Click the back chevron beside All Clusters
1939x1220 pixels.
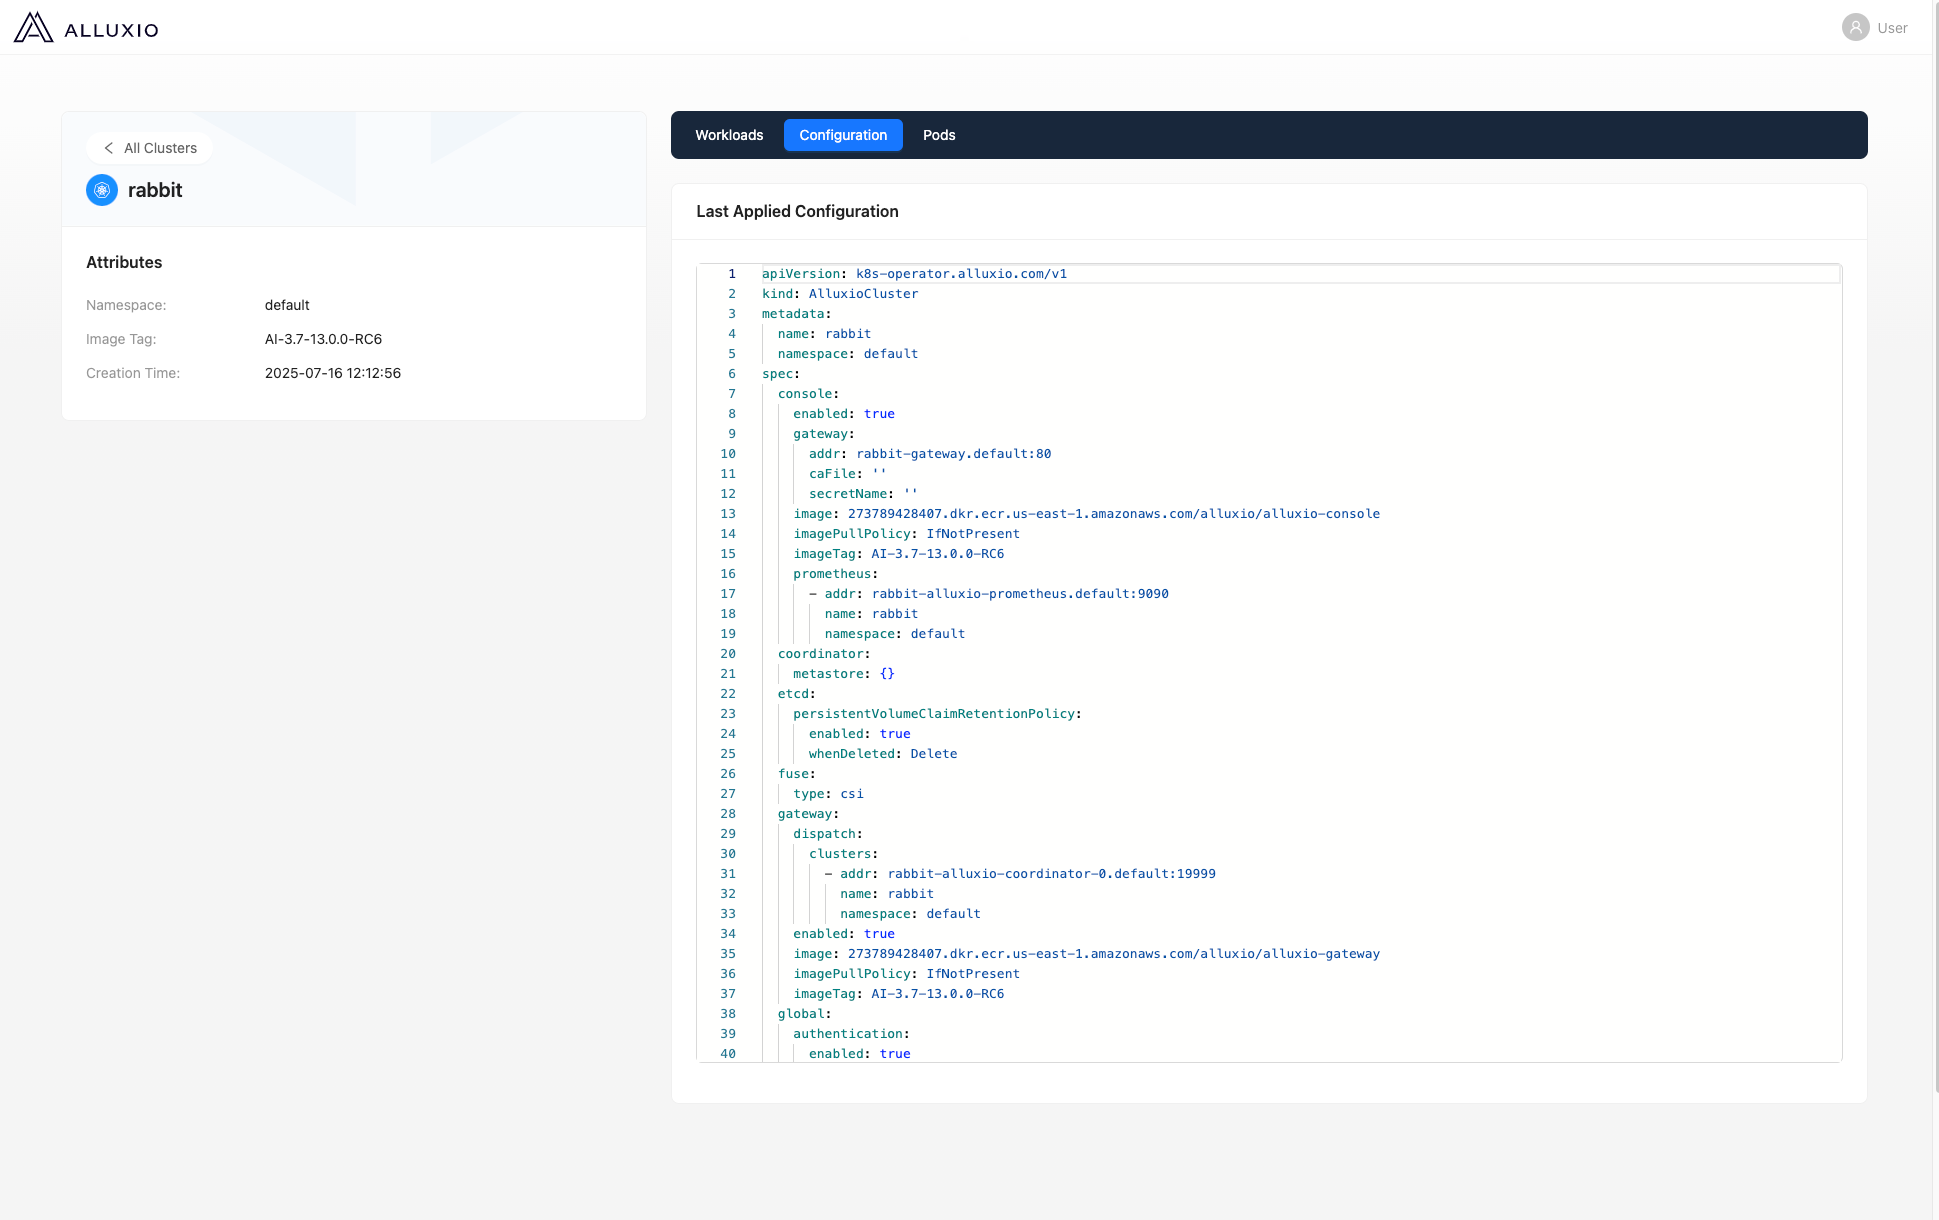click(x=109, y=148)
